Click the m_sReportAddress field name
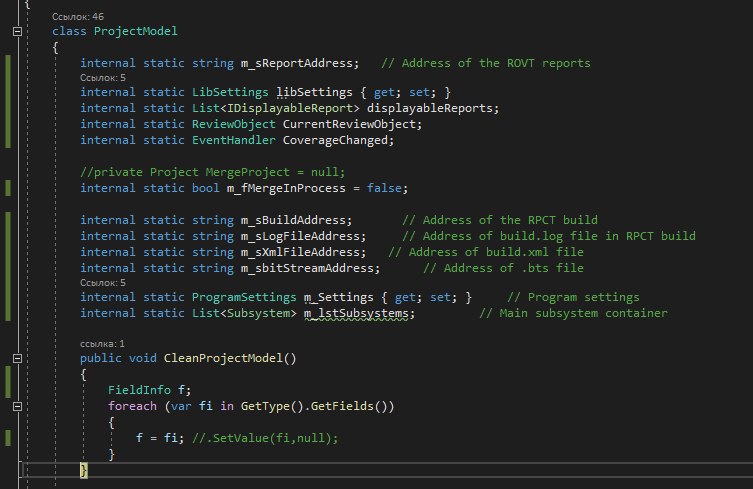Image resolution: width=753 pixels, height=489 pixels. pos(297,63)
